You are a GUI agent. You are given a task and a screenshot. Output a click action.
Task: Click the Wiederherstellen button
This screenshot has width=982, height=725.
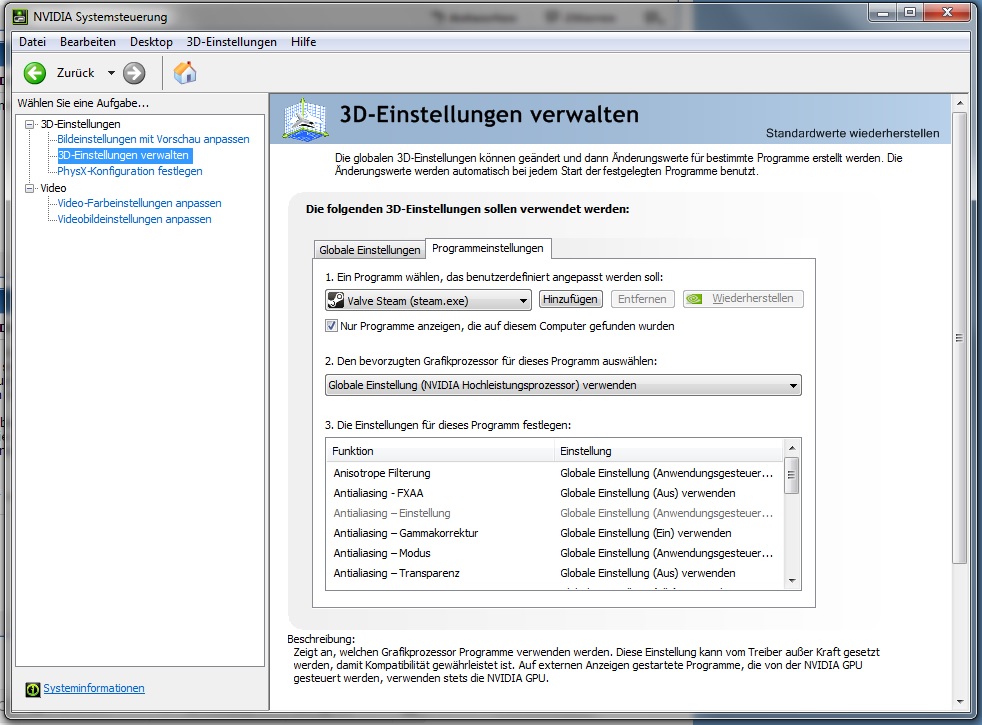(743, 299)
